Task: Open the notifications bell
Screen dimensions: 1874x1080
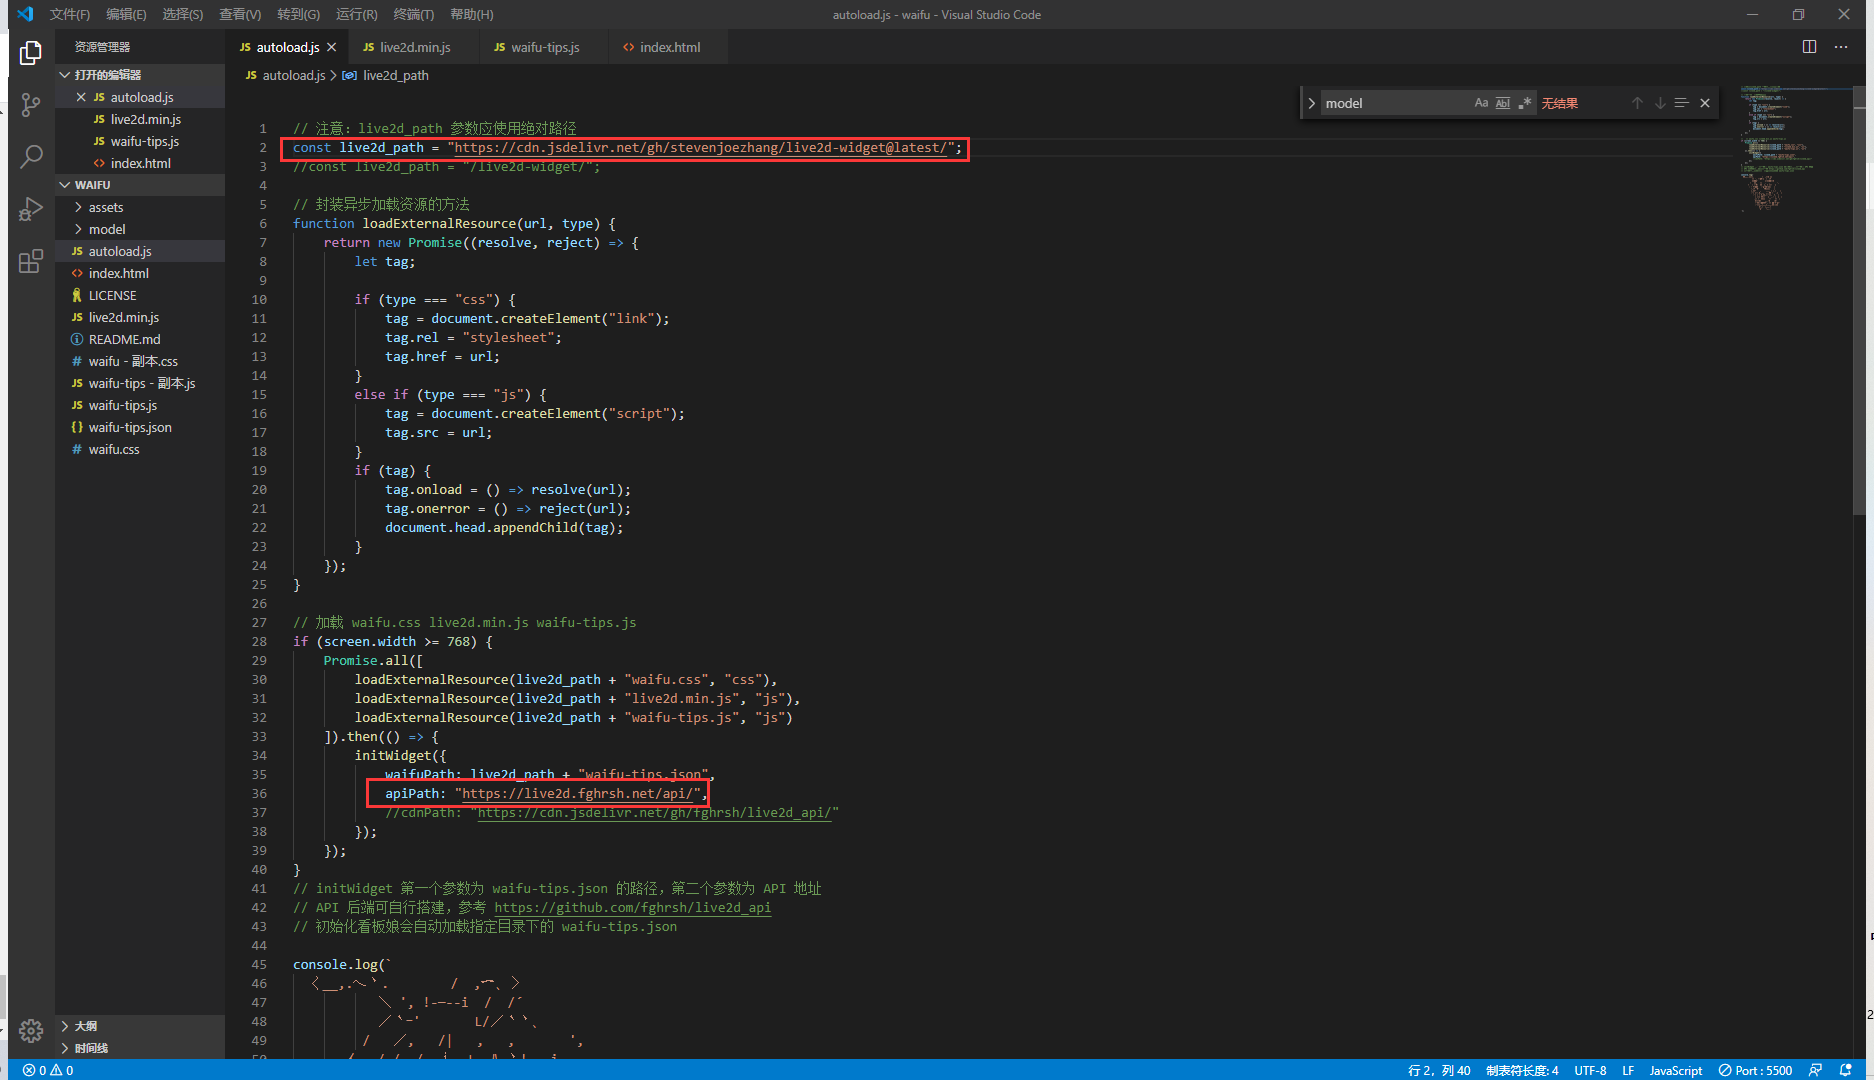Action: click(x=1846, y=1070)
